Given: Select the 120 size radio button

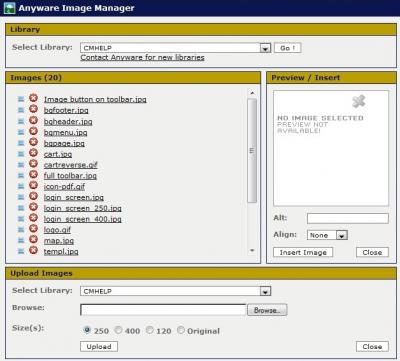Looking at the screenshot, I should [x=150, y=330].
